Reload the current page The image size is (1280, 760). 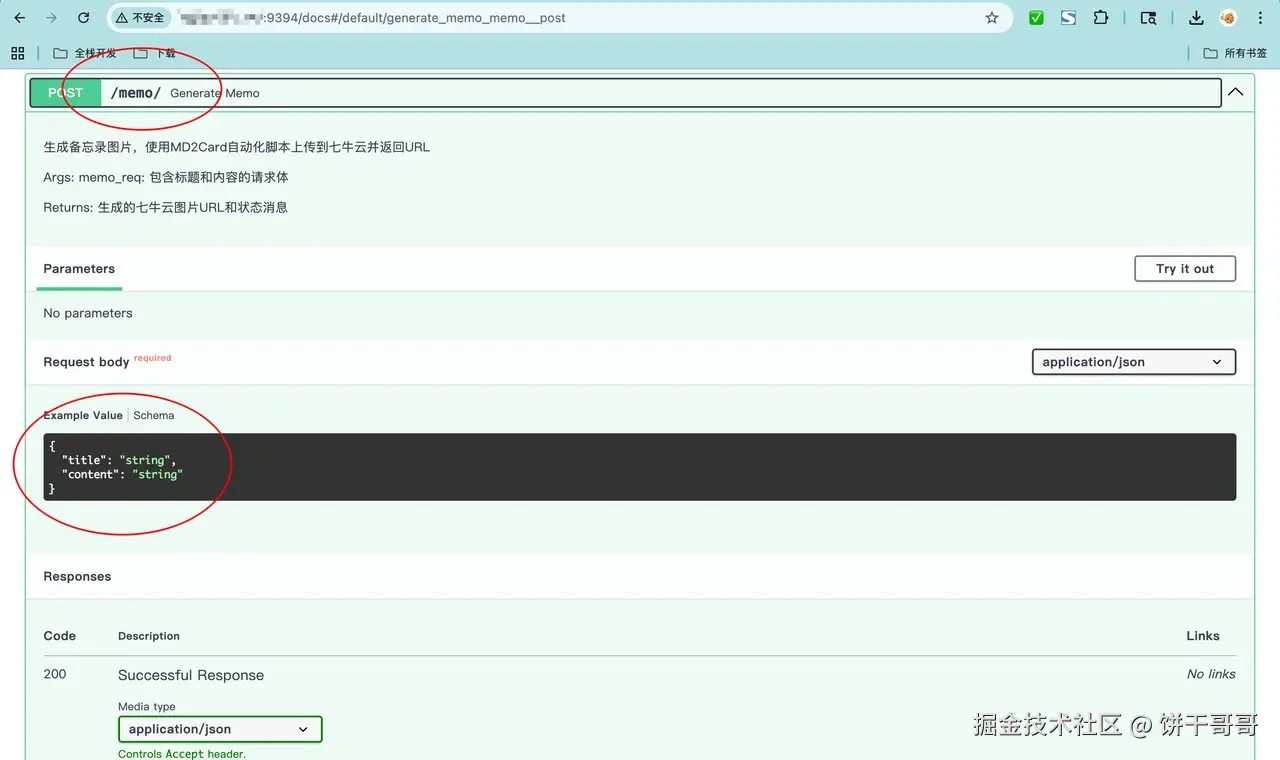(x=84, y=17)
